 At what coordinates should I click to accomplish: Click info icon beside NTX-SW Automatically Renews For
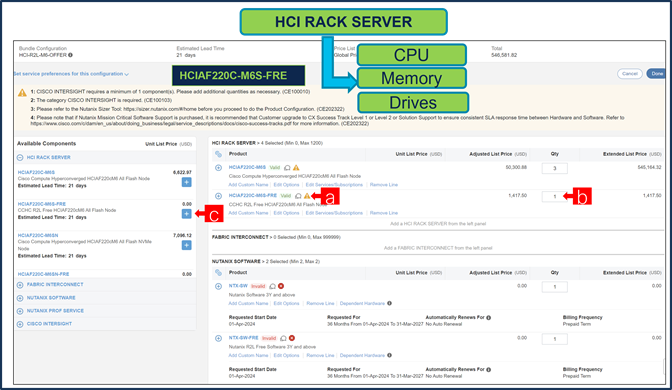[489, 318]
